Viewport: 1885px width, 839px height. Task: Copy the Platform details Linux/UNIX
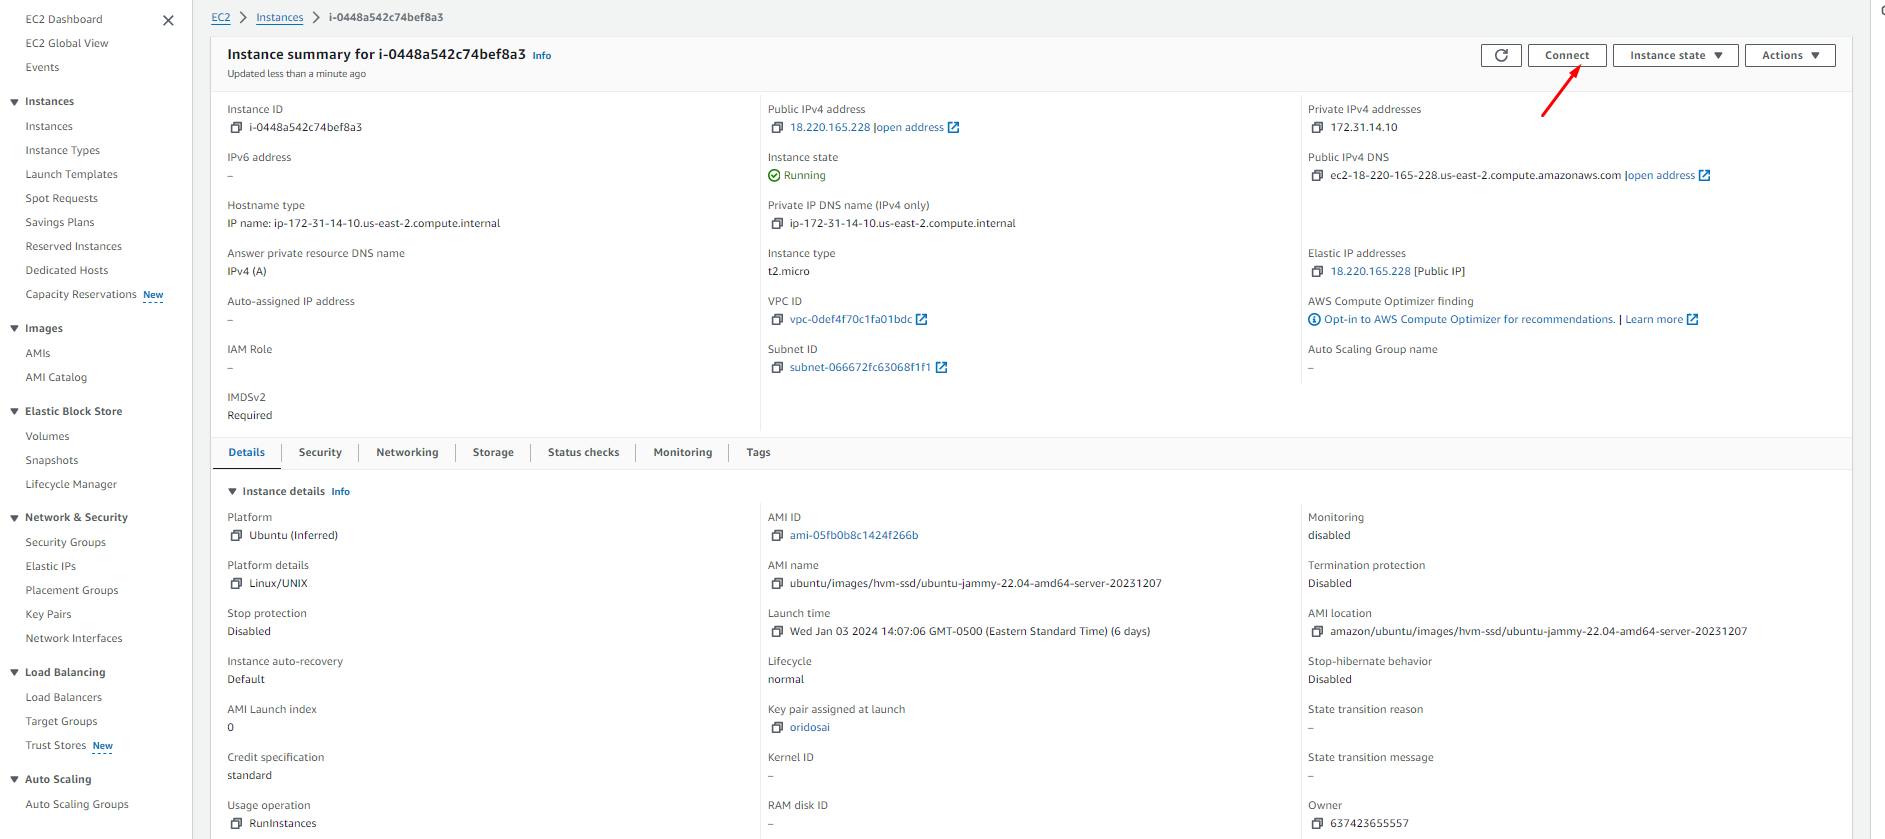pos(236,584)
